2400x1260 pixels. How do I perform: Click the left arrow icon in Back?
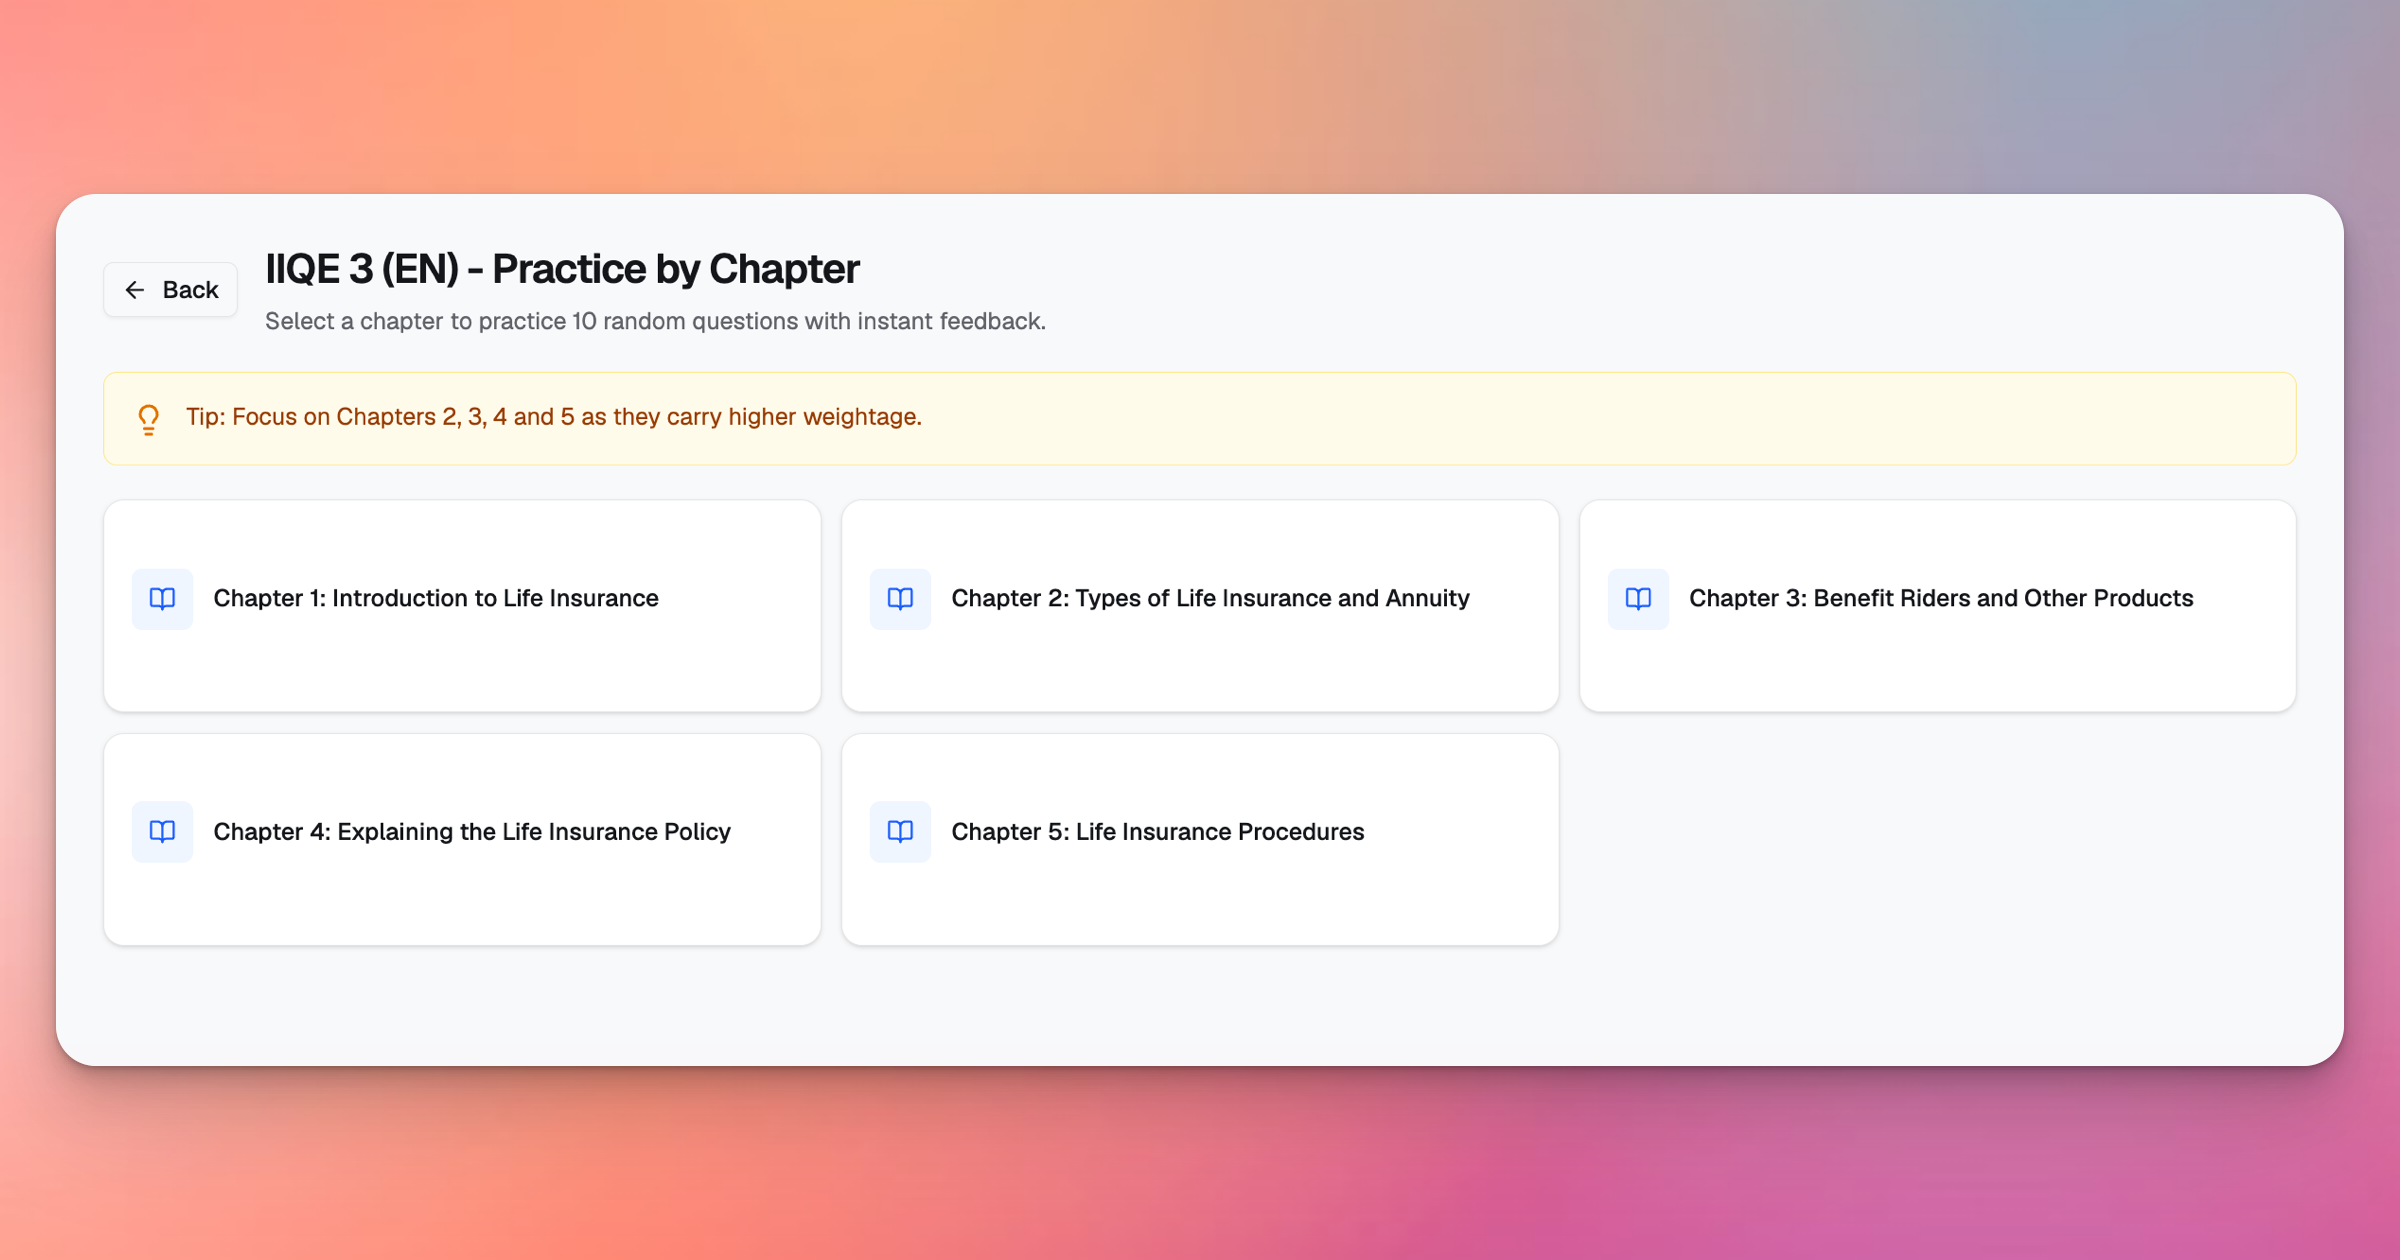pyautogui.click(x=135, y=290)
